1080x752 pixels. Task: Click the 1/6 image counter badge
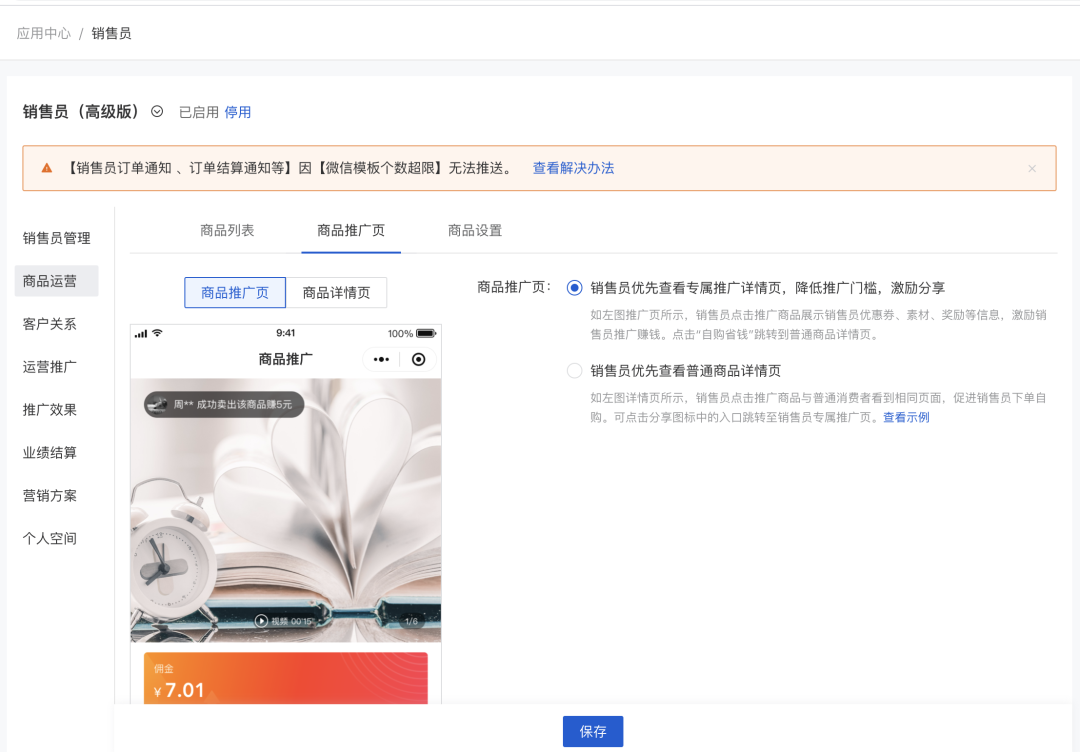(x=410, y=621)
